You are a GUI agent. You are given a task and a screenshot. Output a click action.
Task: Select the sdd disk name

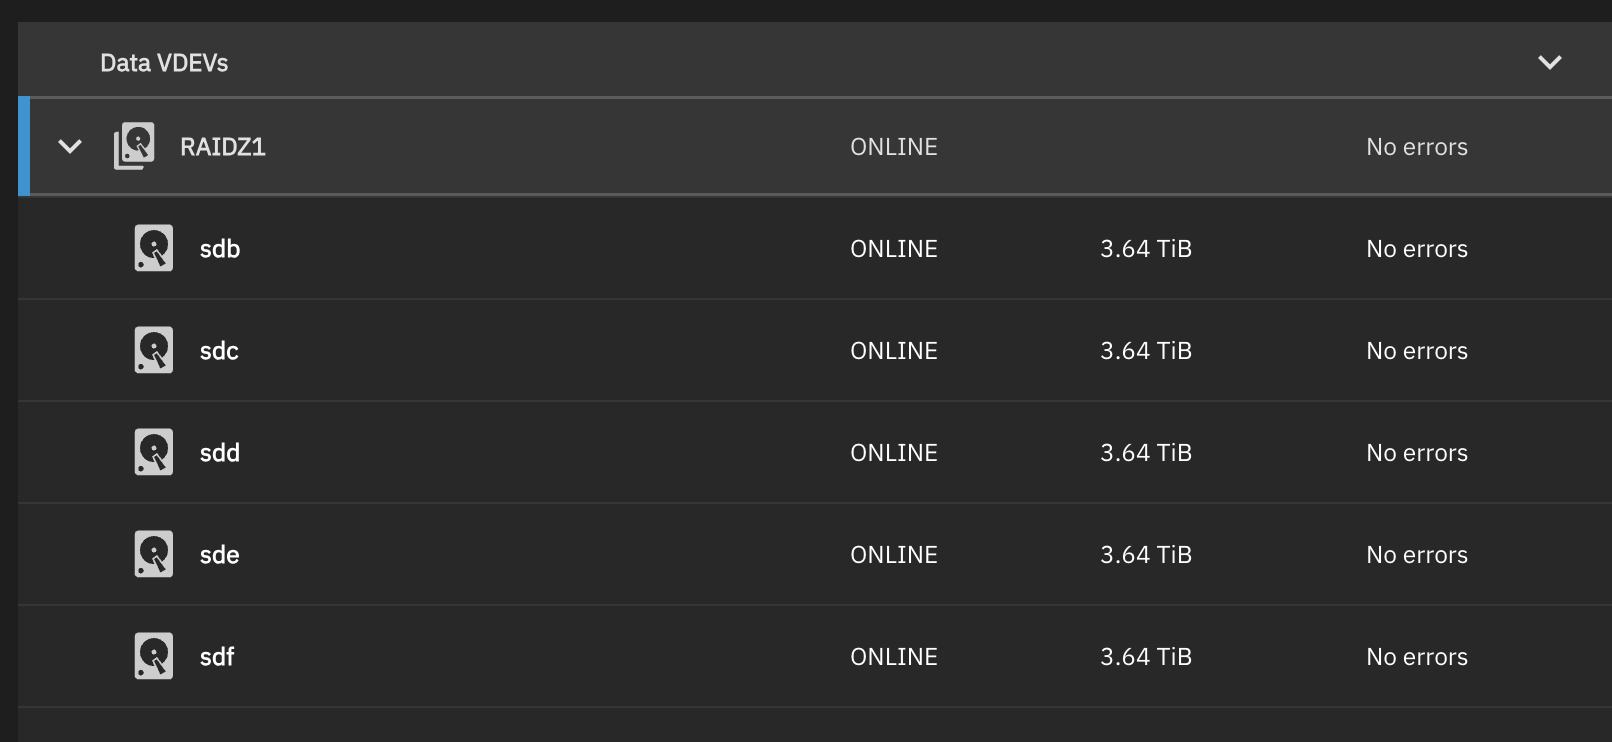219,453
